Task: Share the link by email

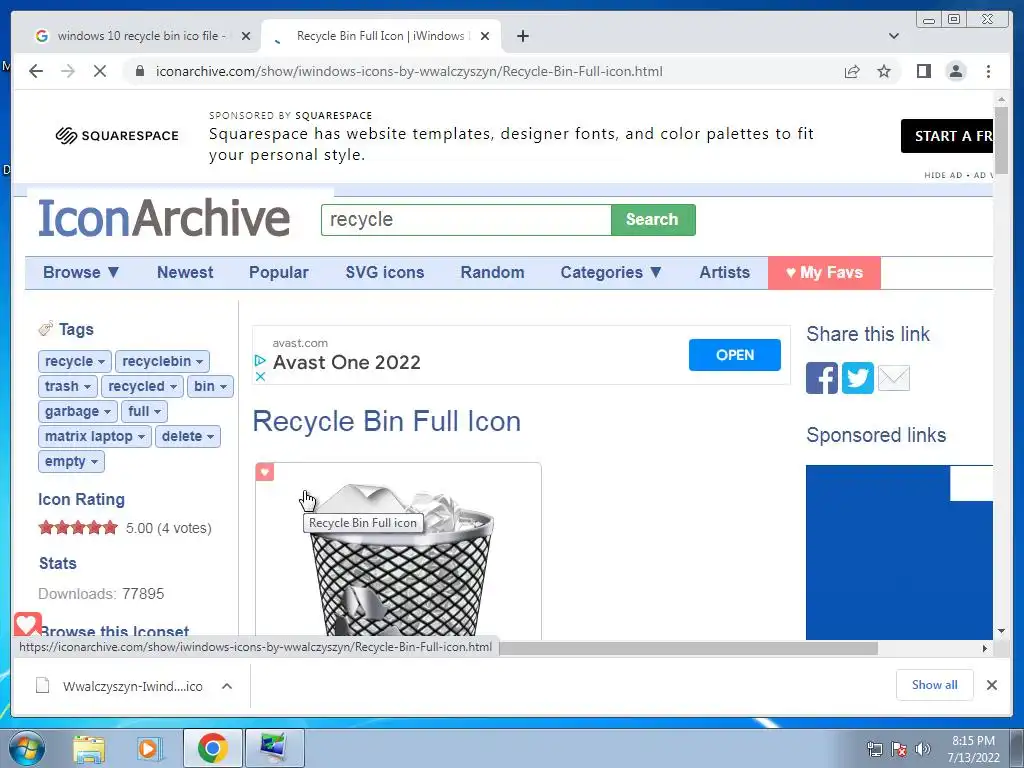Action: [x=893, y=377]
